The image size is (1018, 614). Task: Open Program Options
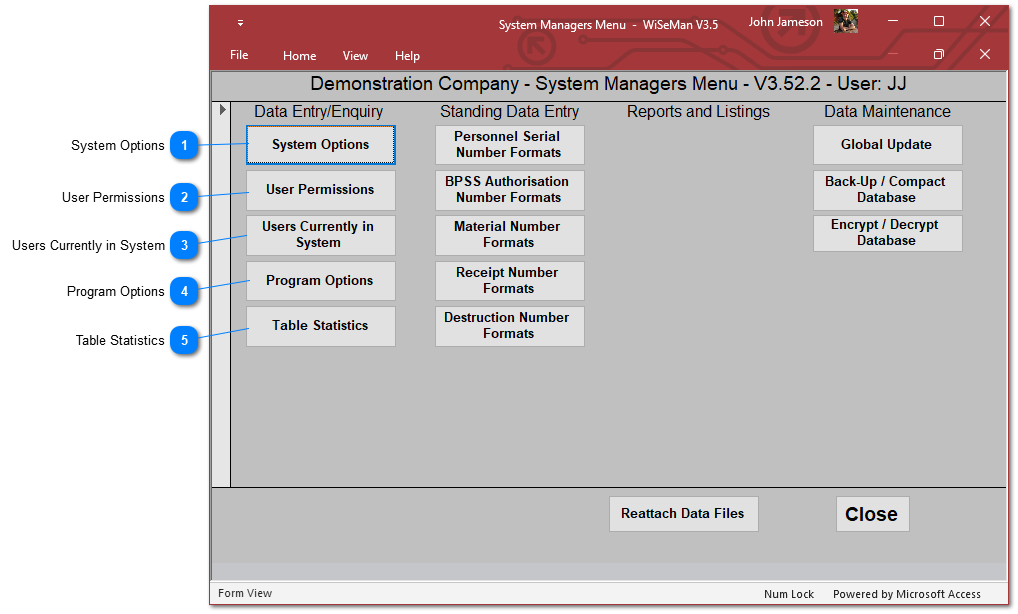(321, 281)
